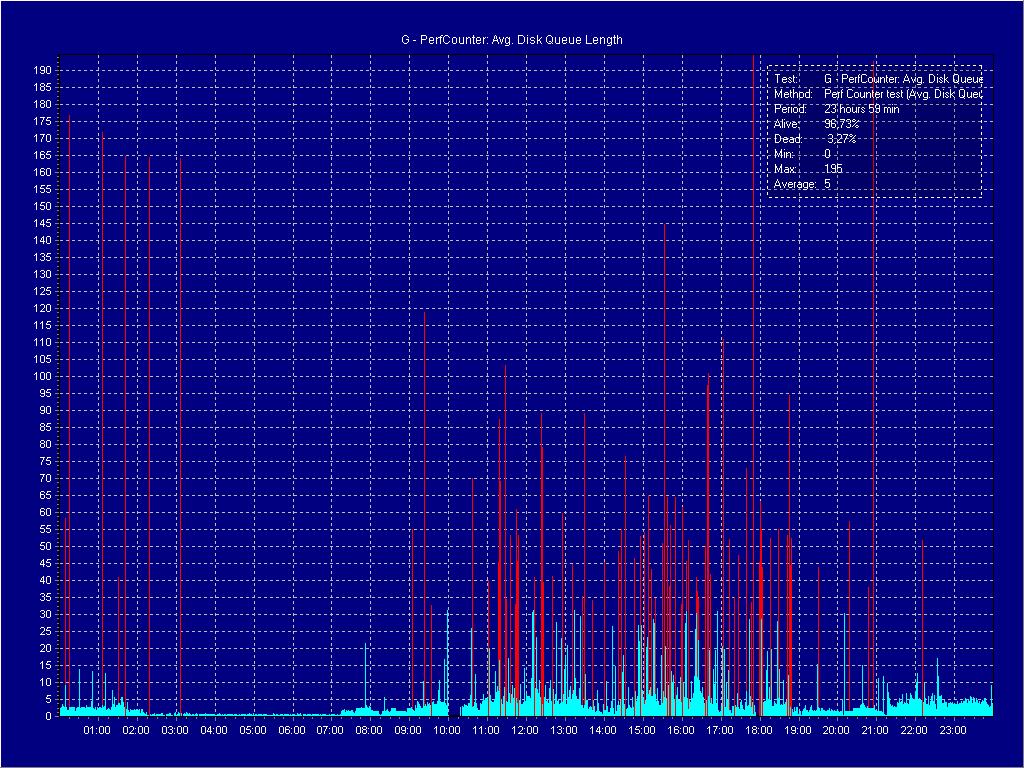
Task: Click the 01:00 time axis label
Action: click(x=97, y=731)
